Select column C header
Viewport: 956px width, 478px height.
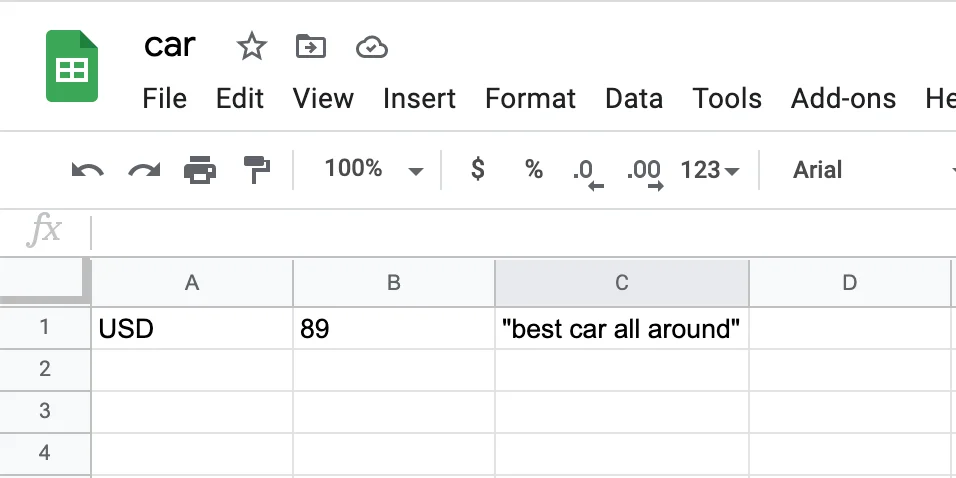pyautogui.click(x=621, y=283)
